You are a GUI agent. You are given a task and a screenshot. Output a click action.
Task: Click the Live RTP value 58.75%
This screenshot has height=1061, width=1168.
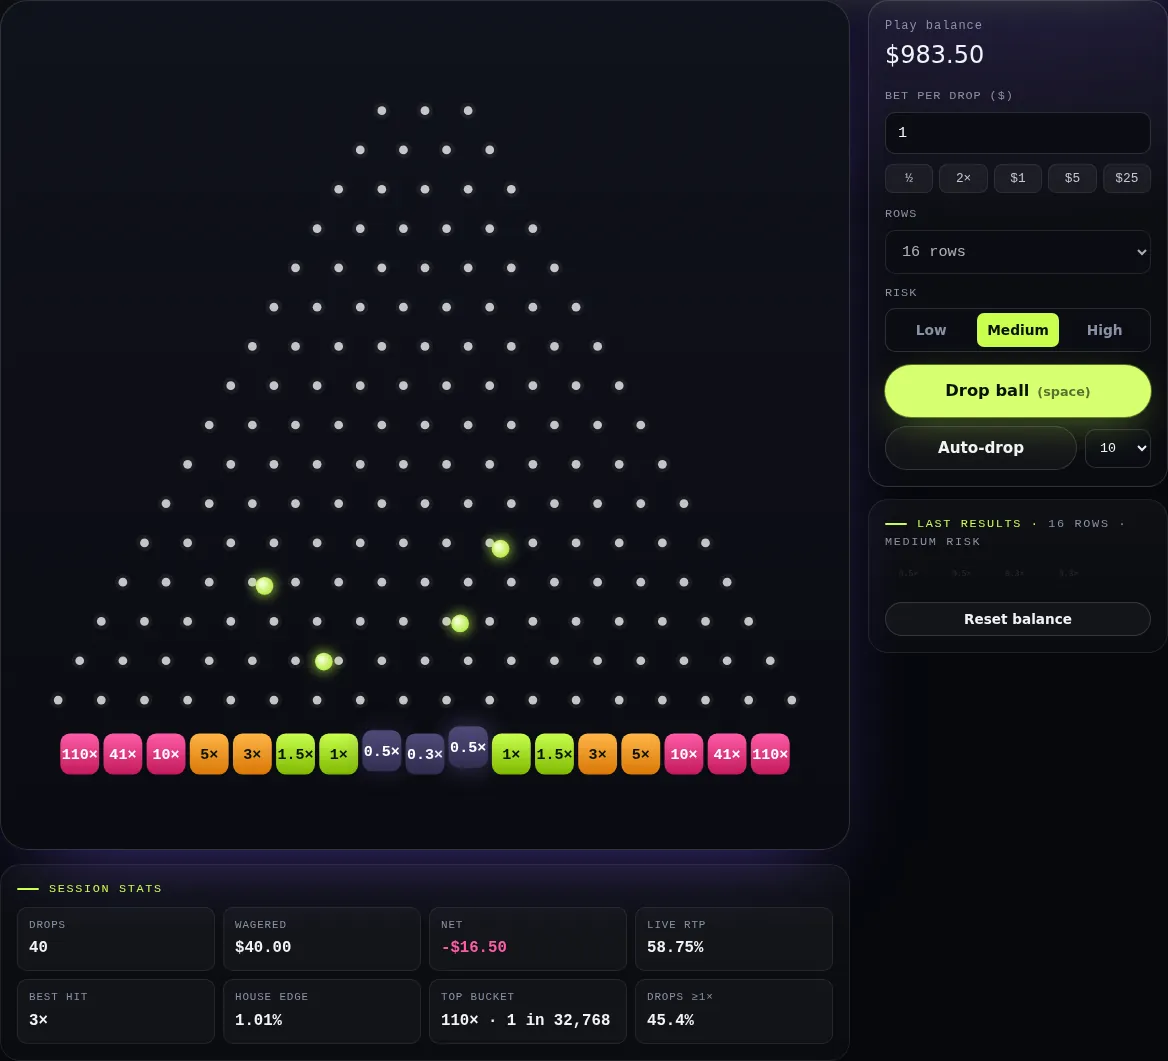coord(675,947)
